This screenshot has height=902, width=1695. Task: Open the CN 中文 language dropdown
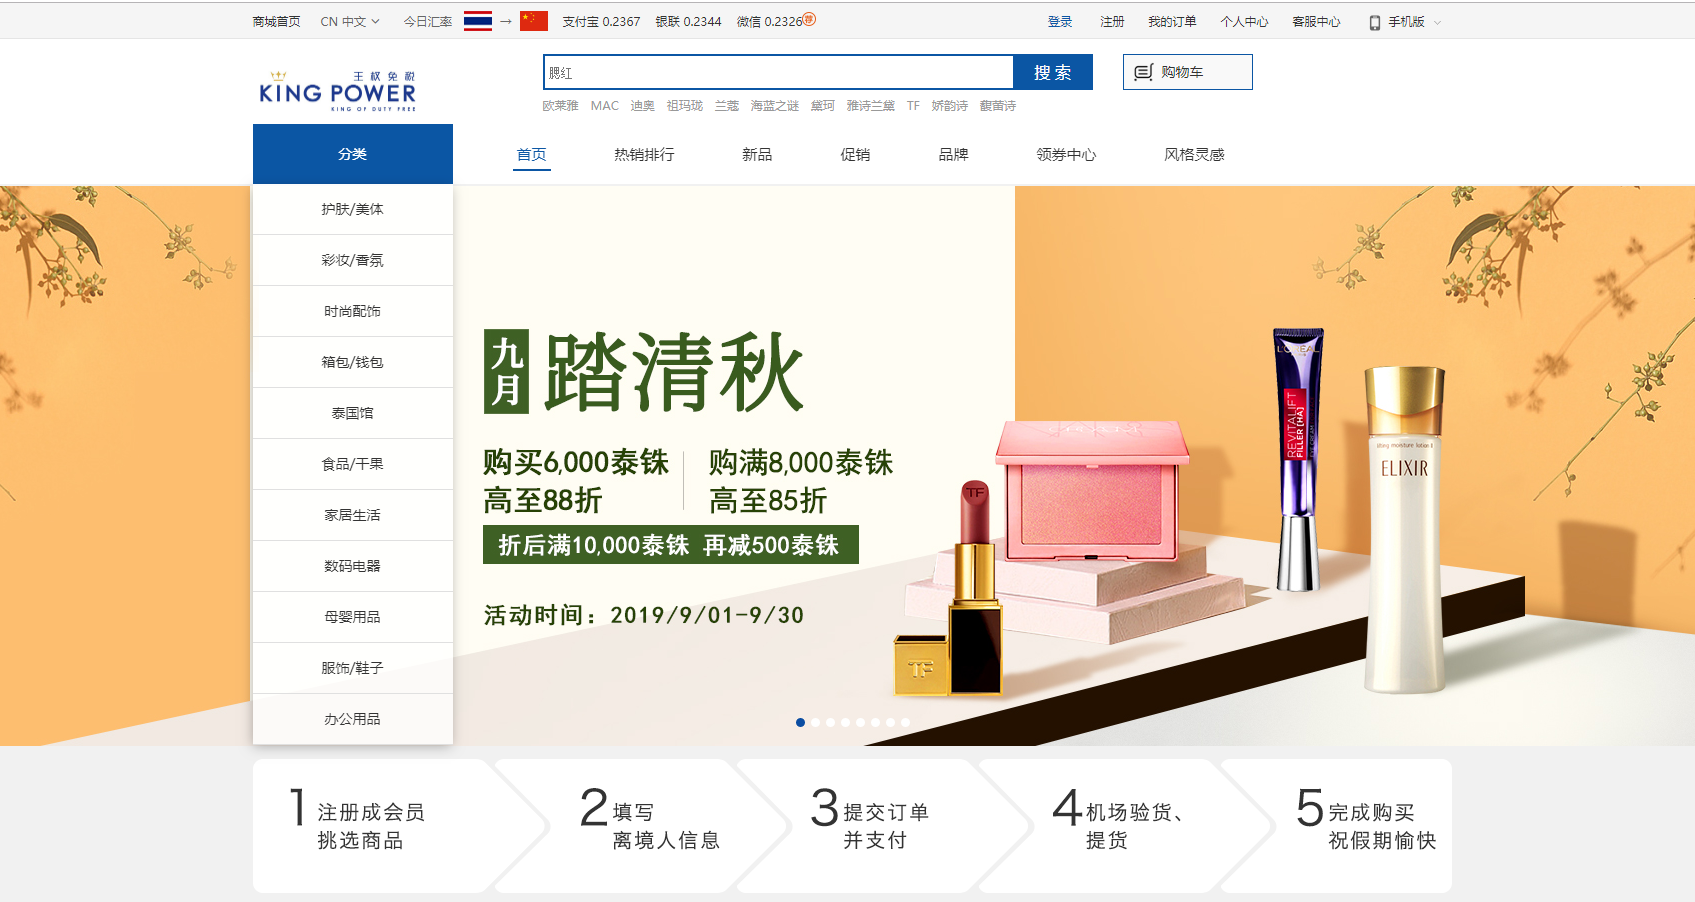tap(349, 21)
